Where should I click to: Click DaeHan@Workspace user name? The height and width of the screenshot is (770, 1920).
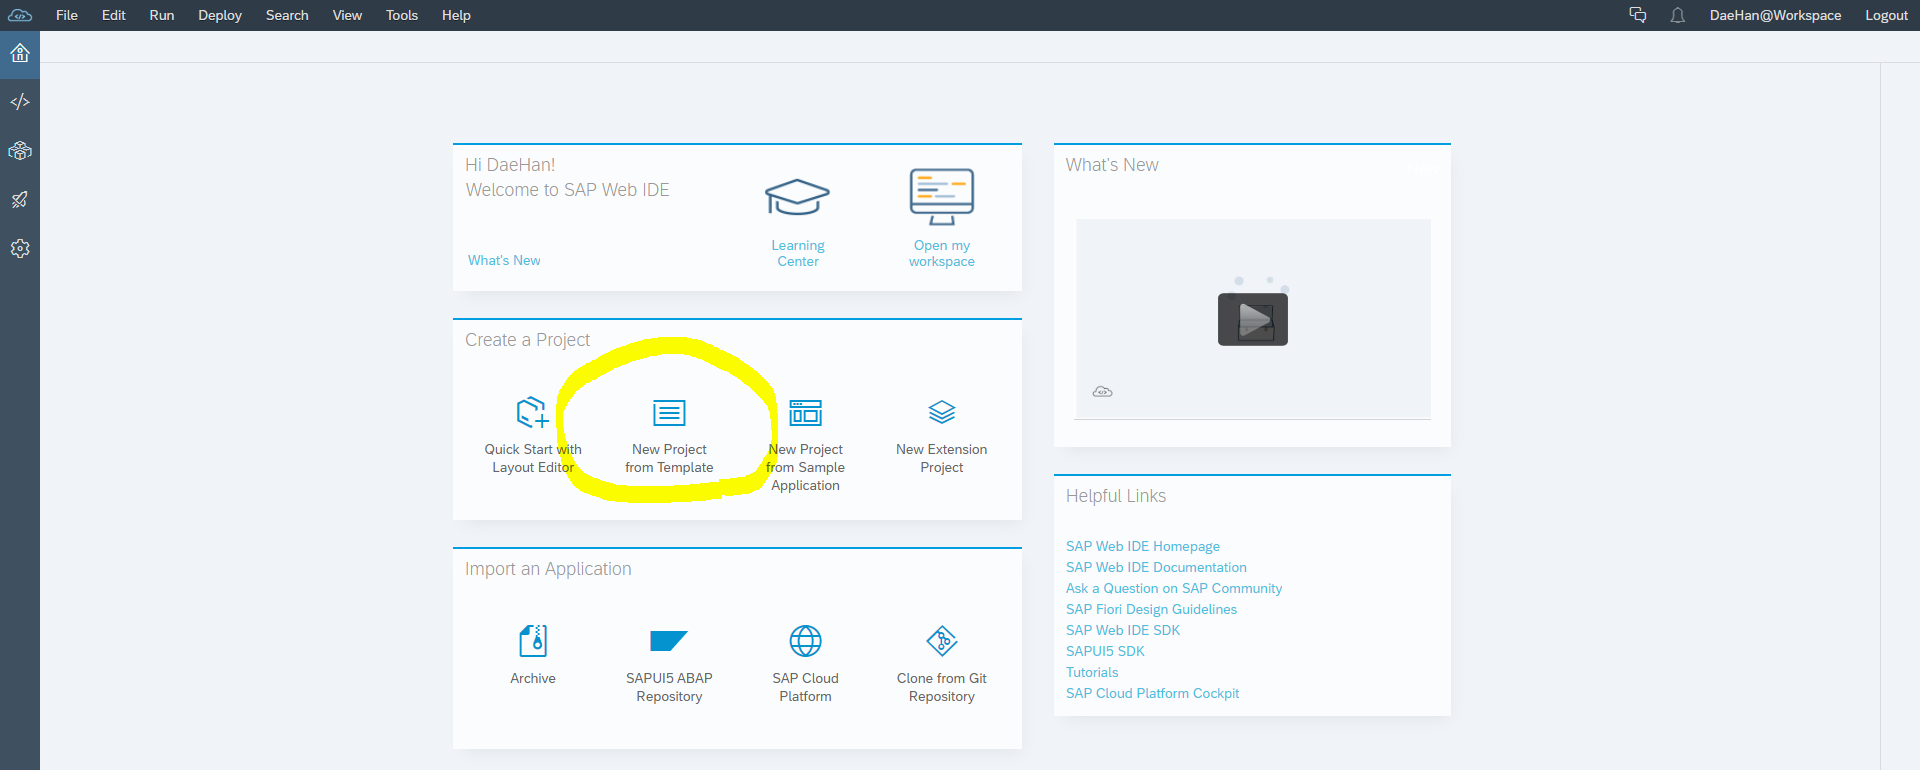pyautogui.click(x=1775, y=15)
